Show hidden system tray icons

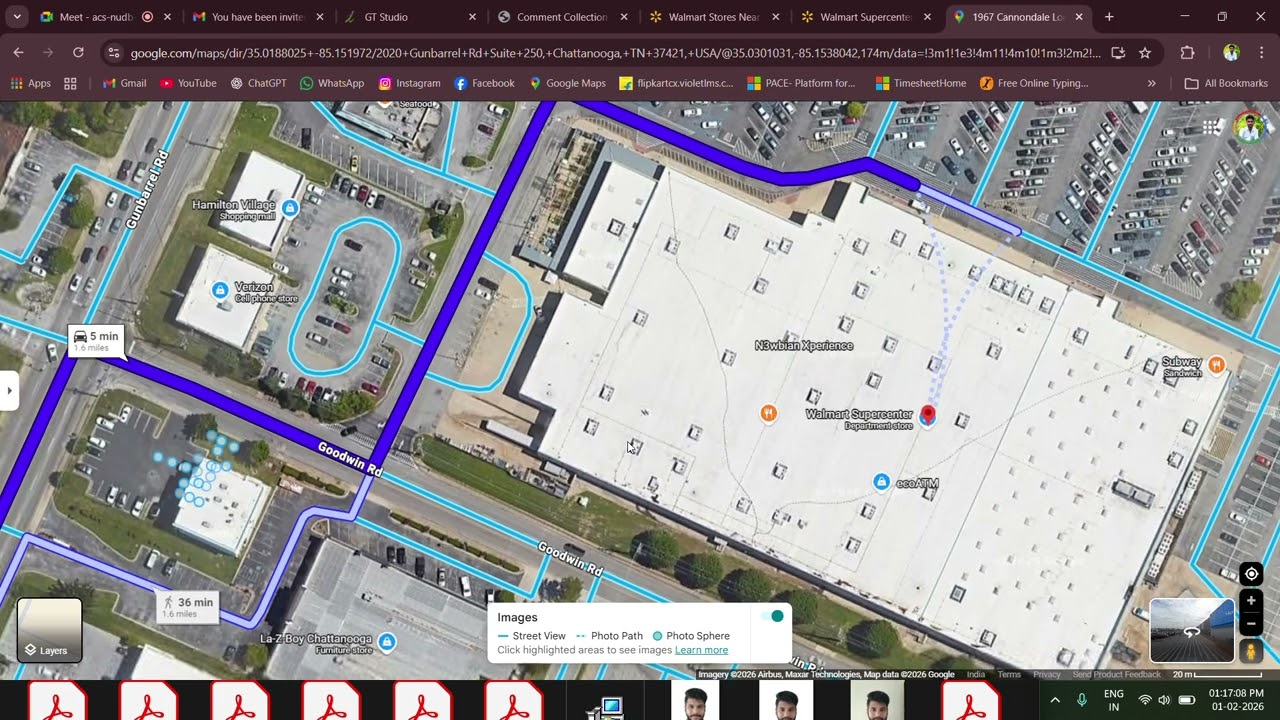(1055, 700)
